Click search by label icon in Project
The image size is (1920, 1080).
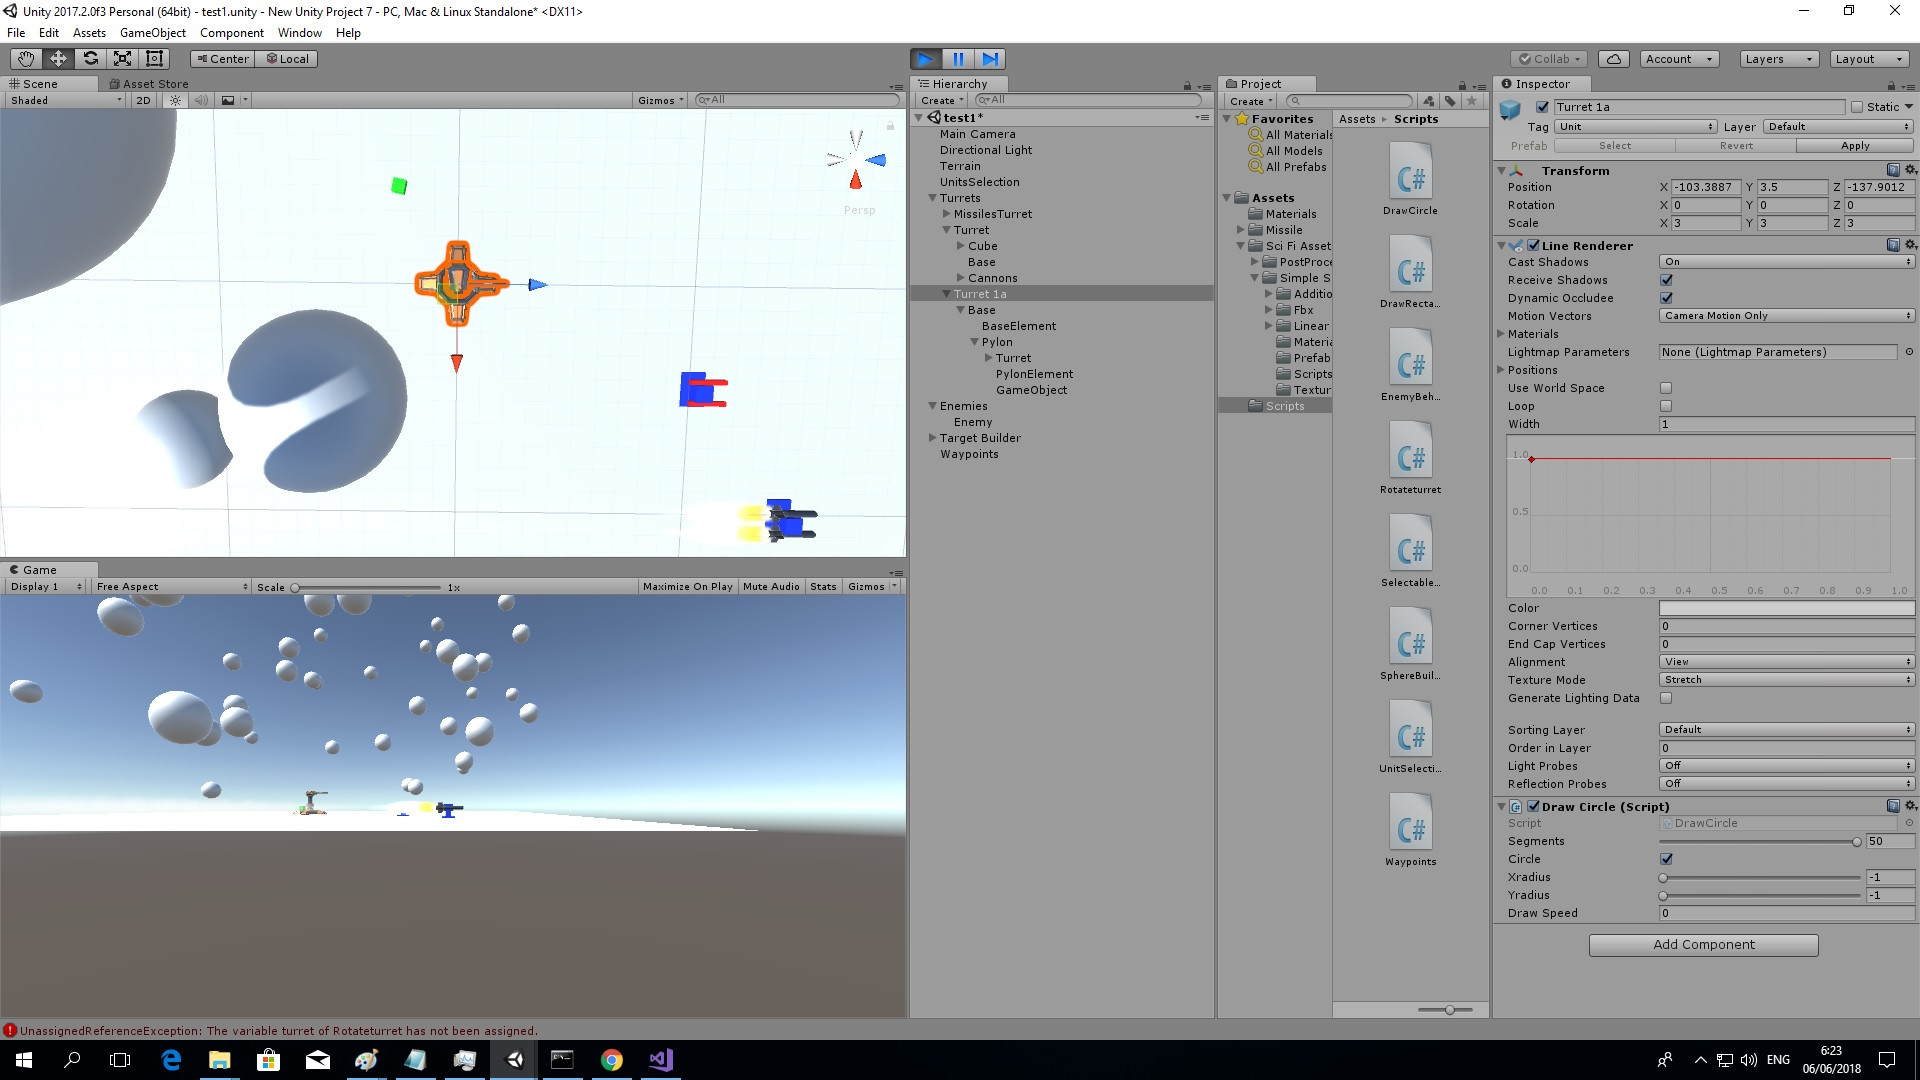pos(1450,100)
